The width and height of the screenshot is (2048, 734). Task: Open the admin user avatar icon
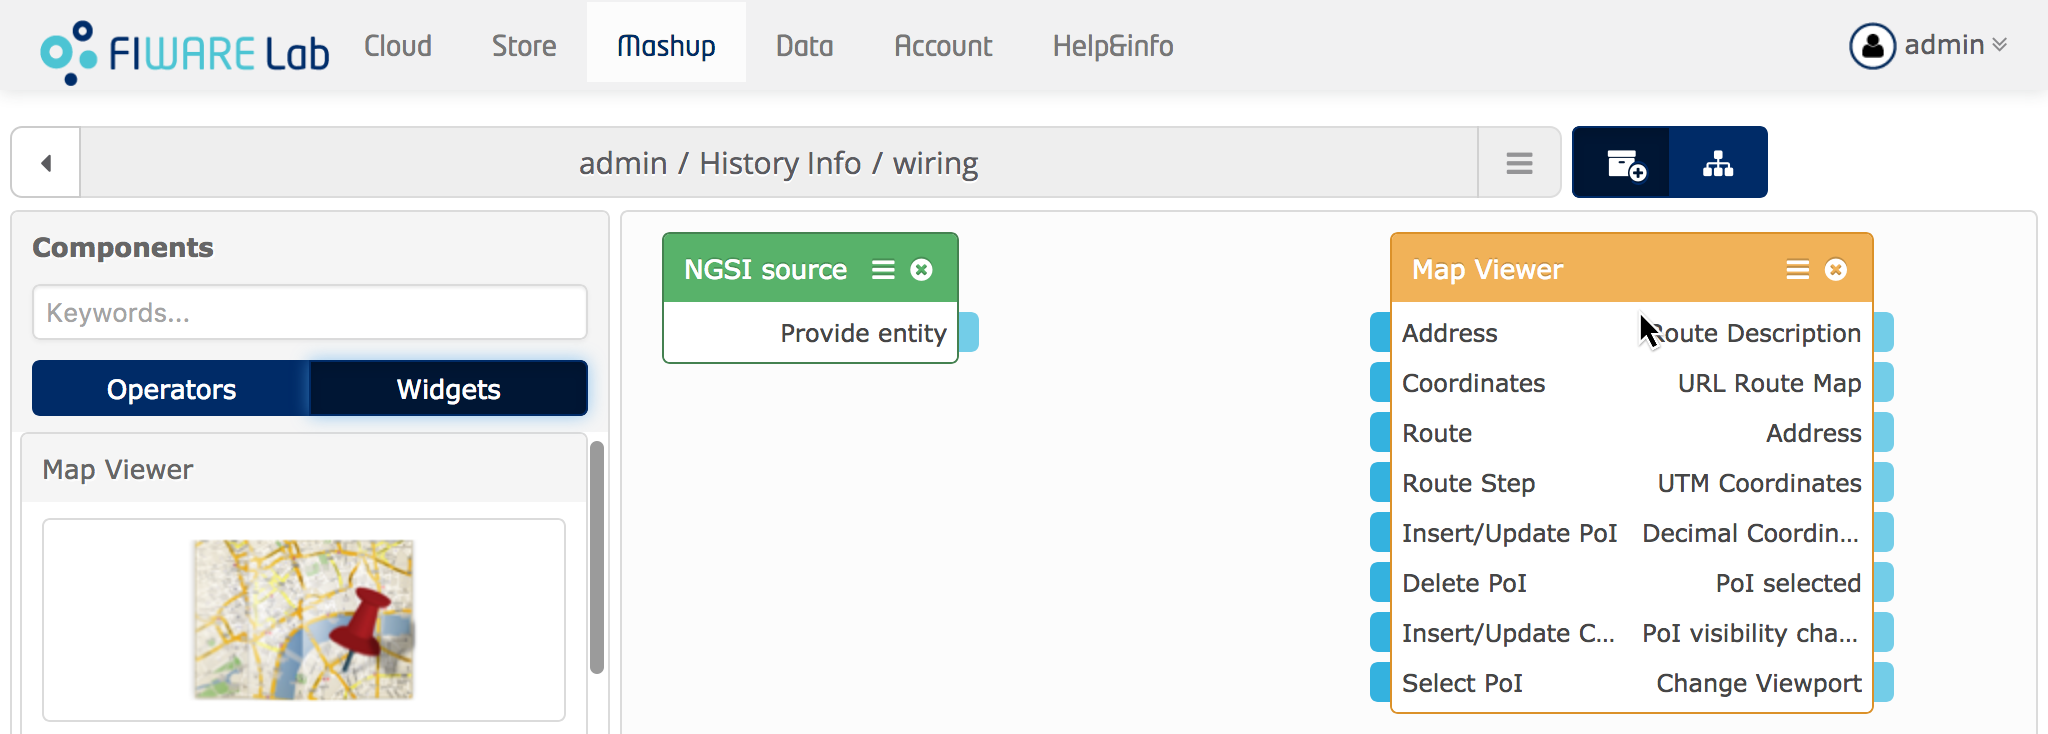(x=1872, y=46)
